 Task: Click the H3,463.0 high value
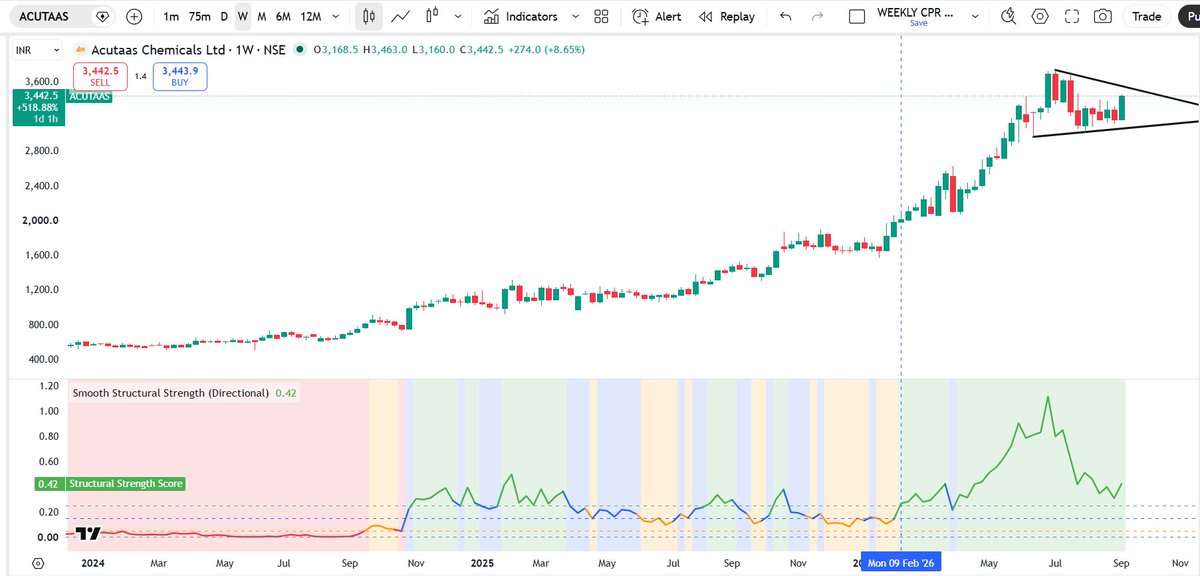click(386, 50)
